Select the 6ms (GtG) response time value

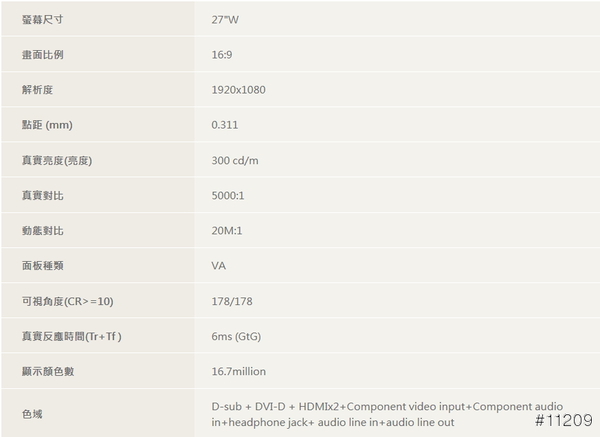click(x=238, y=336)
